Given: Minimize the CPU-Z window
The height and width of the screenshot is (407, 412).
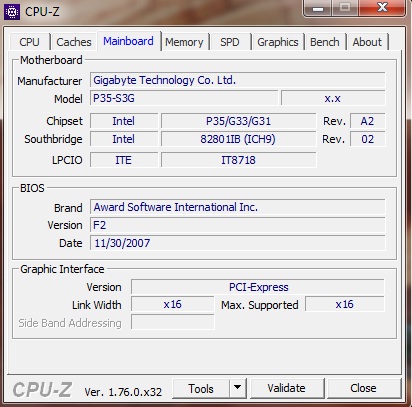Looking at the screenshot, I should pyautogui.click(x=318, y=8).
